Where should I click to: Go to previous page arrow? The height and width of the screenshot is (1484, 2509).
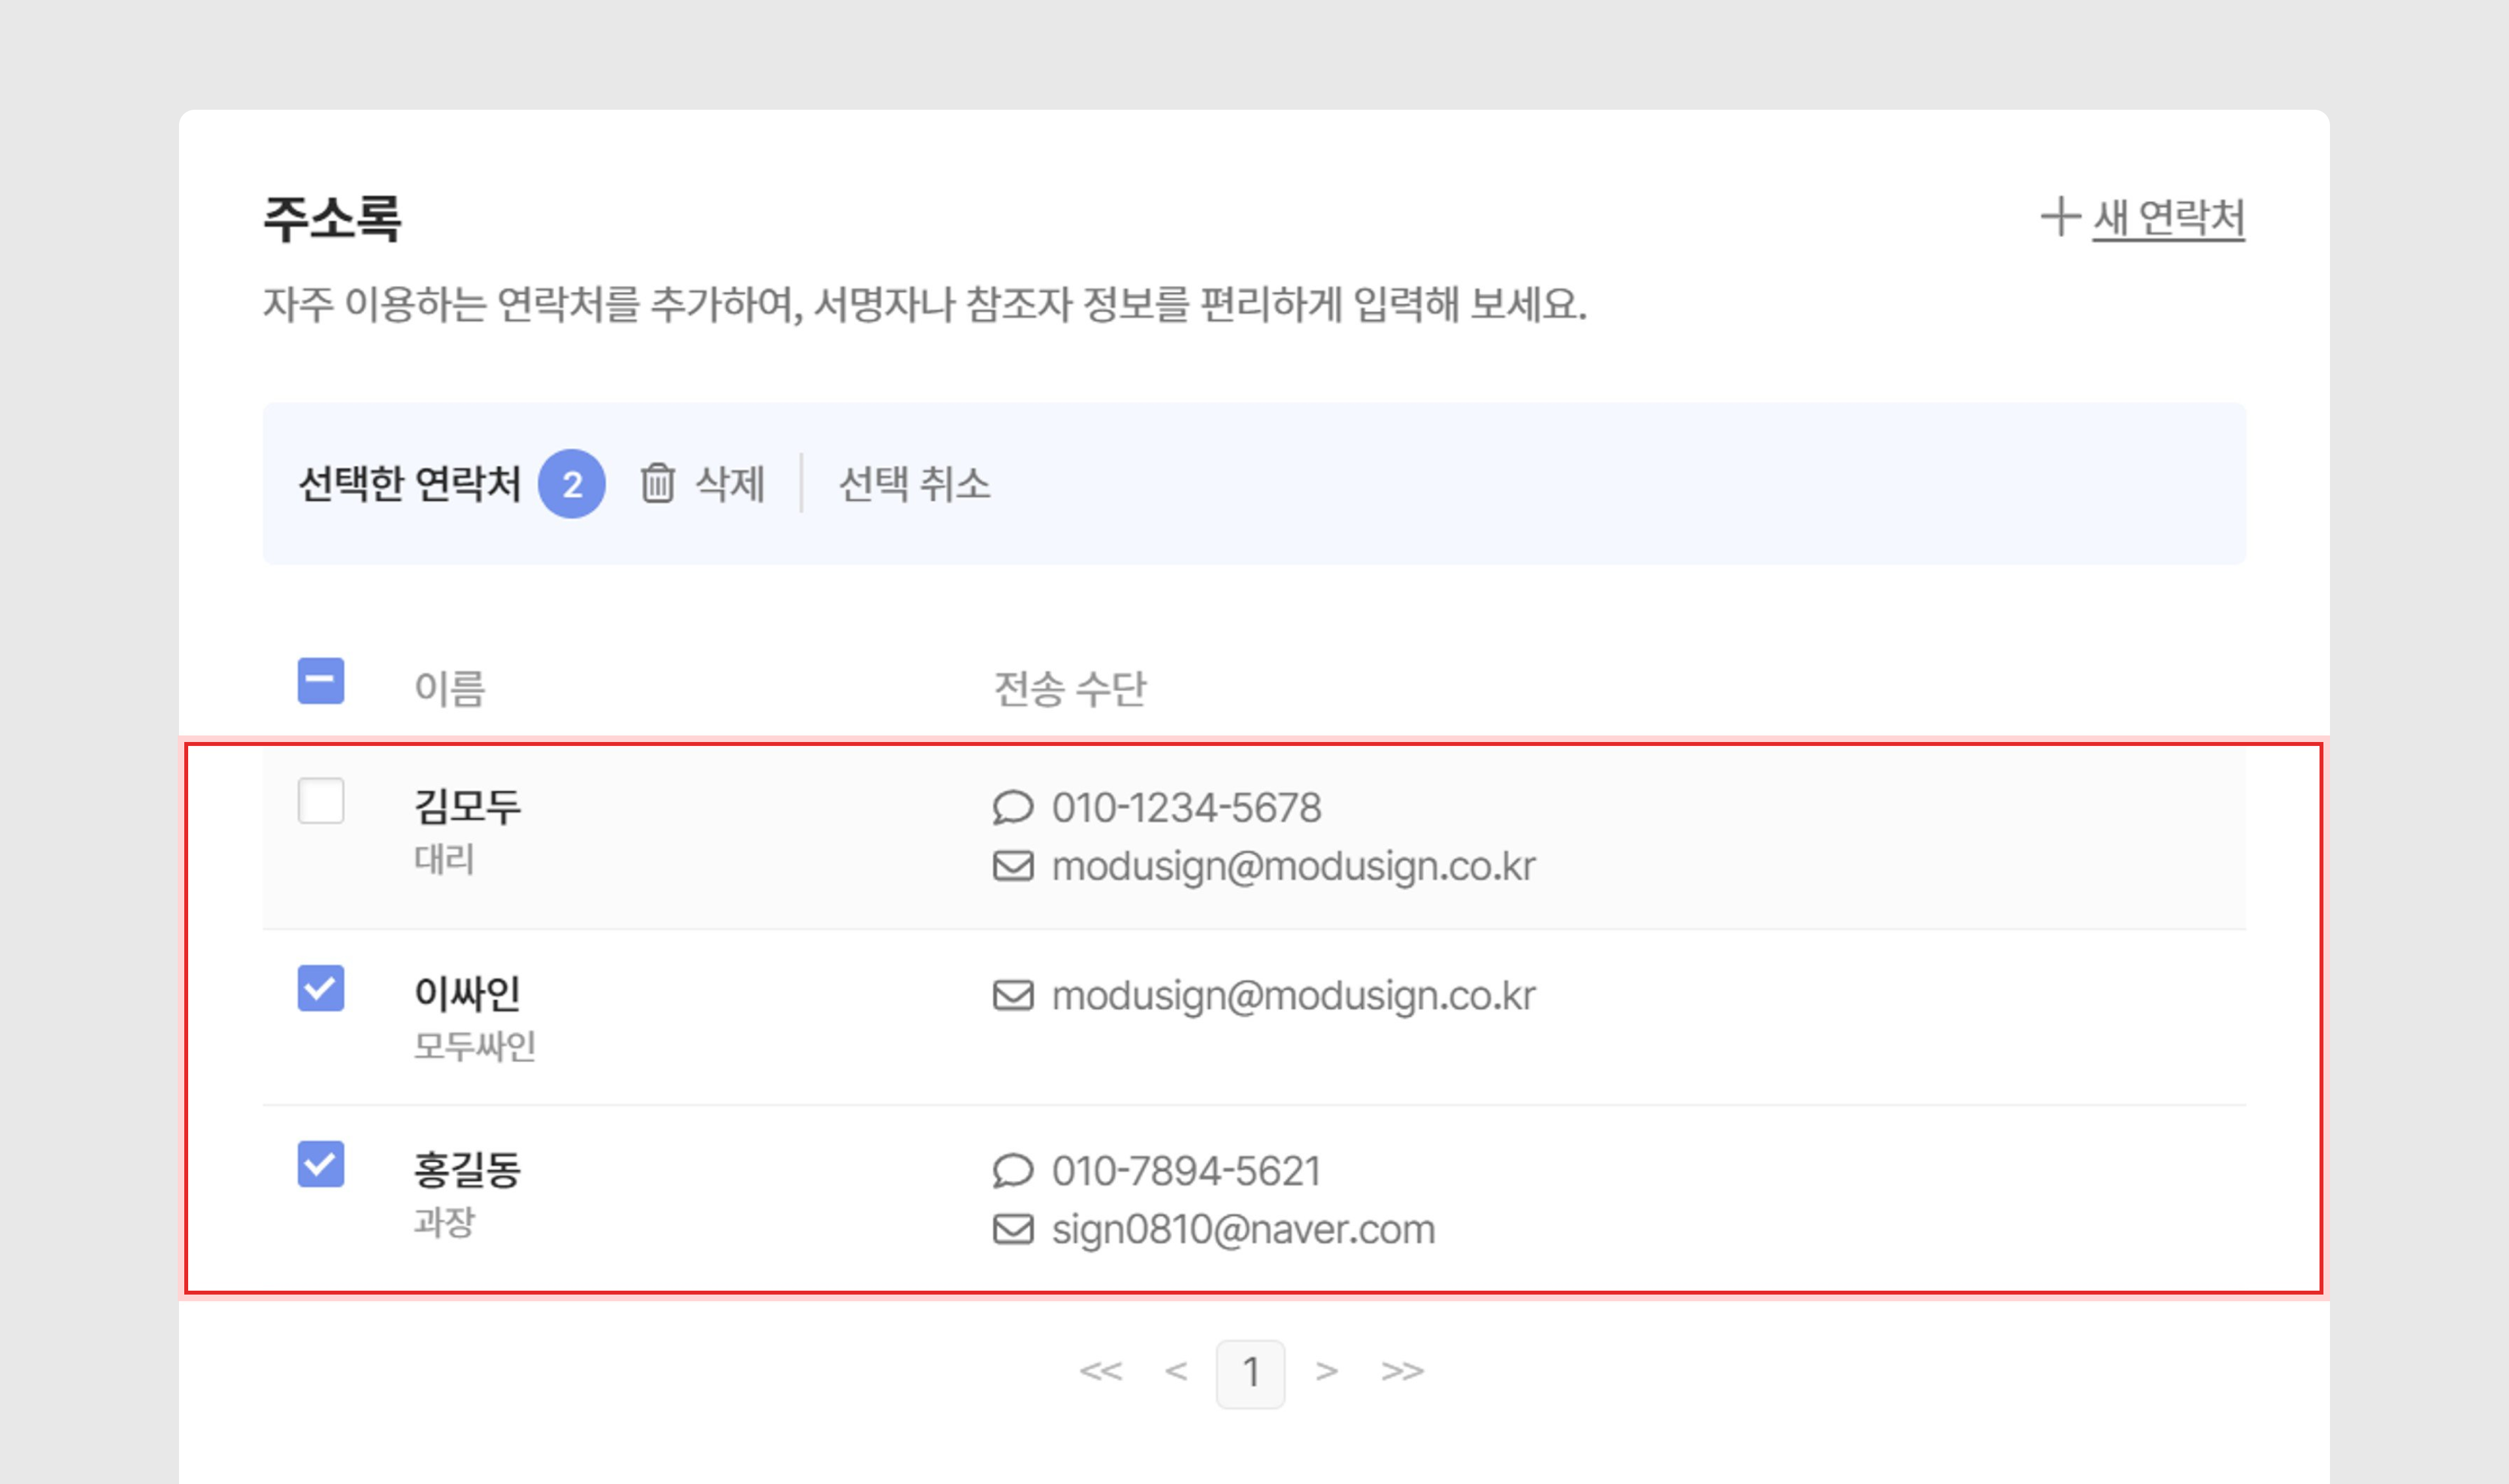coord(1176,1371)
